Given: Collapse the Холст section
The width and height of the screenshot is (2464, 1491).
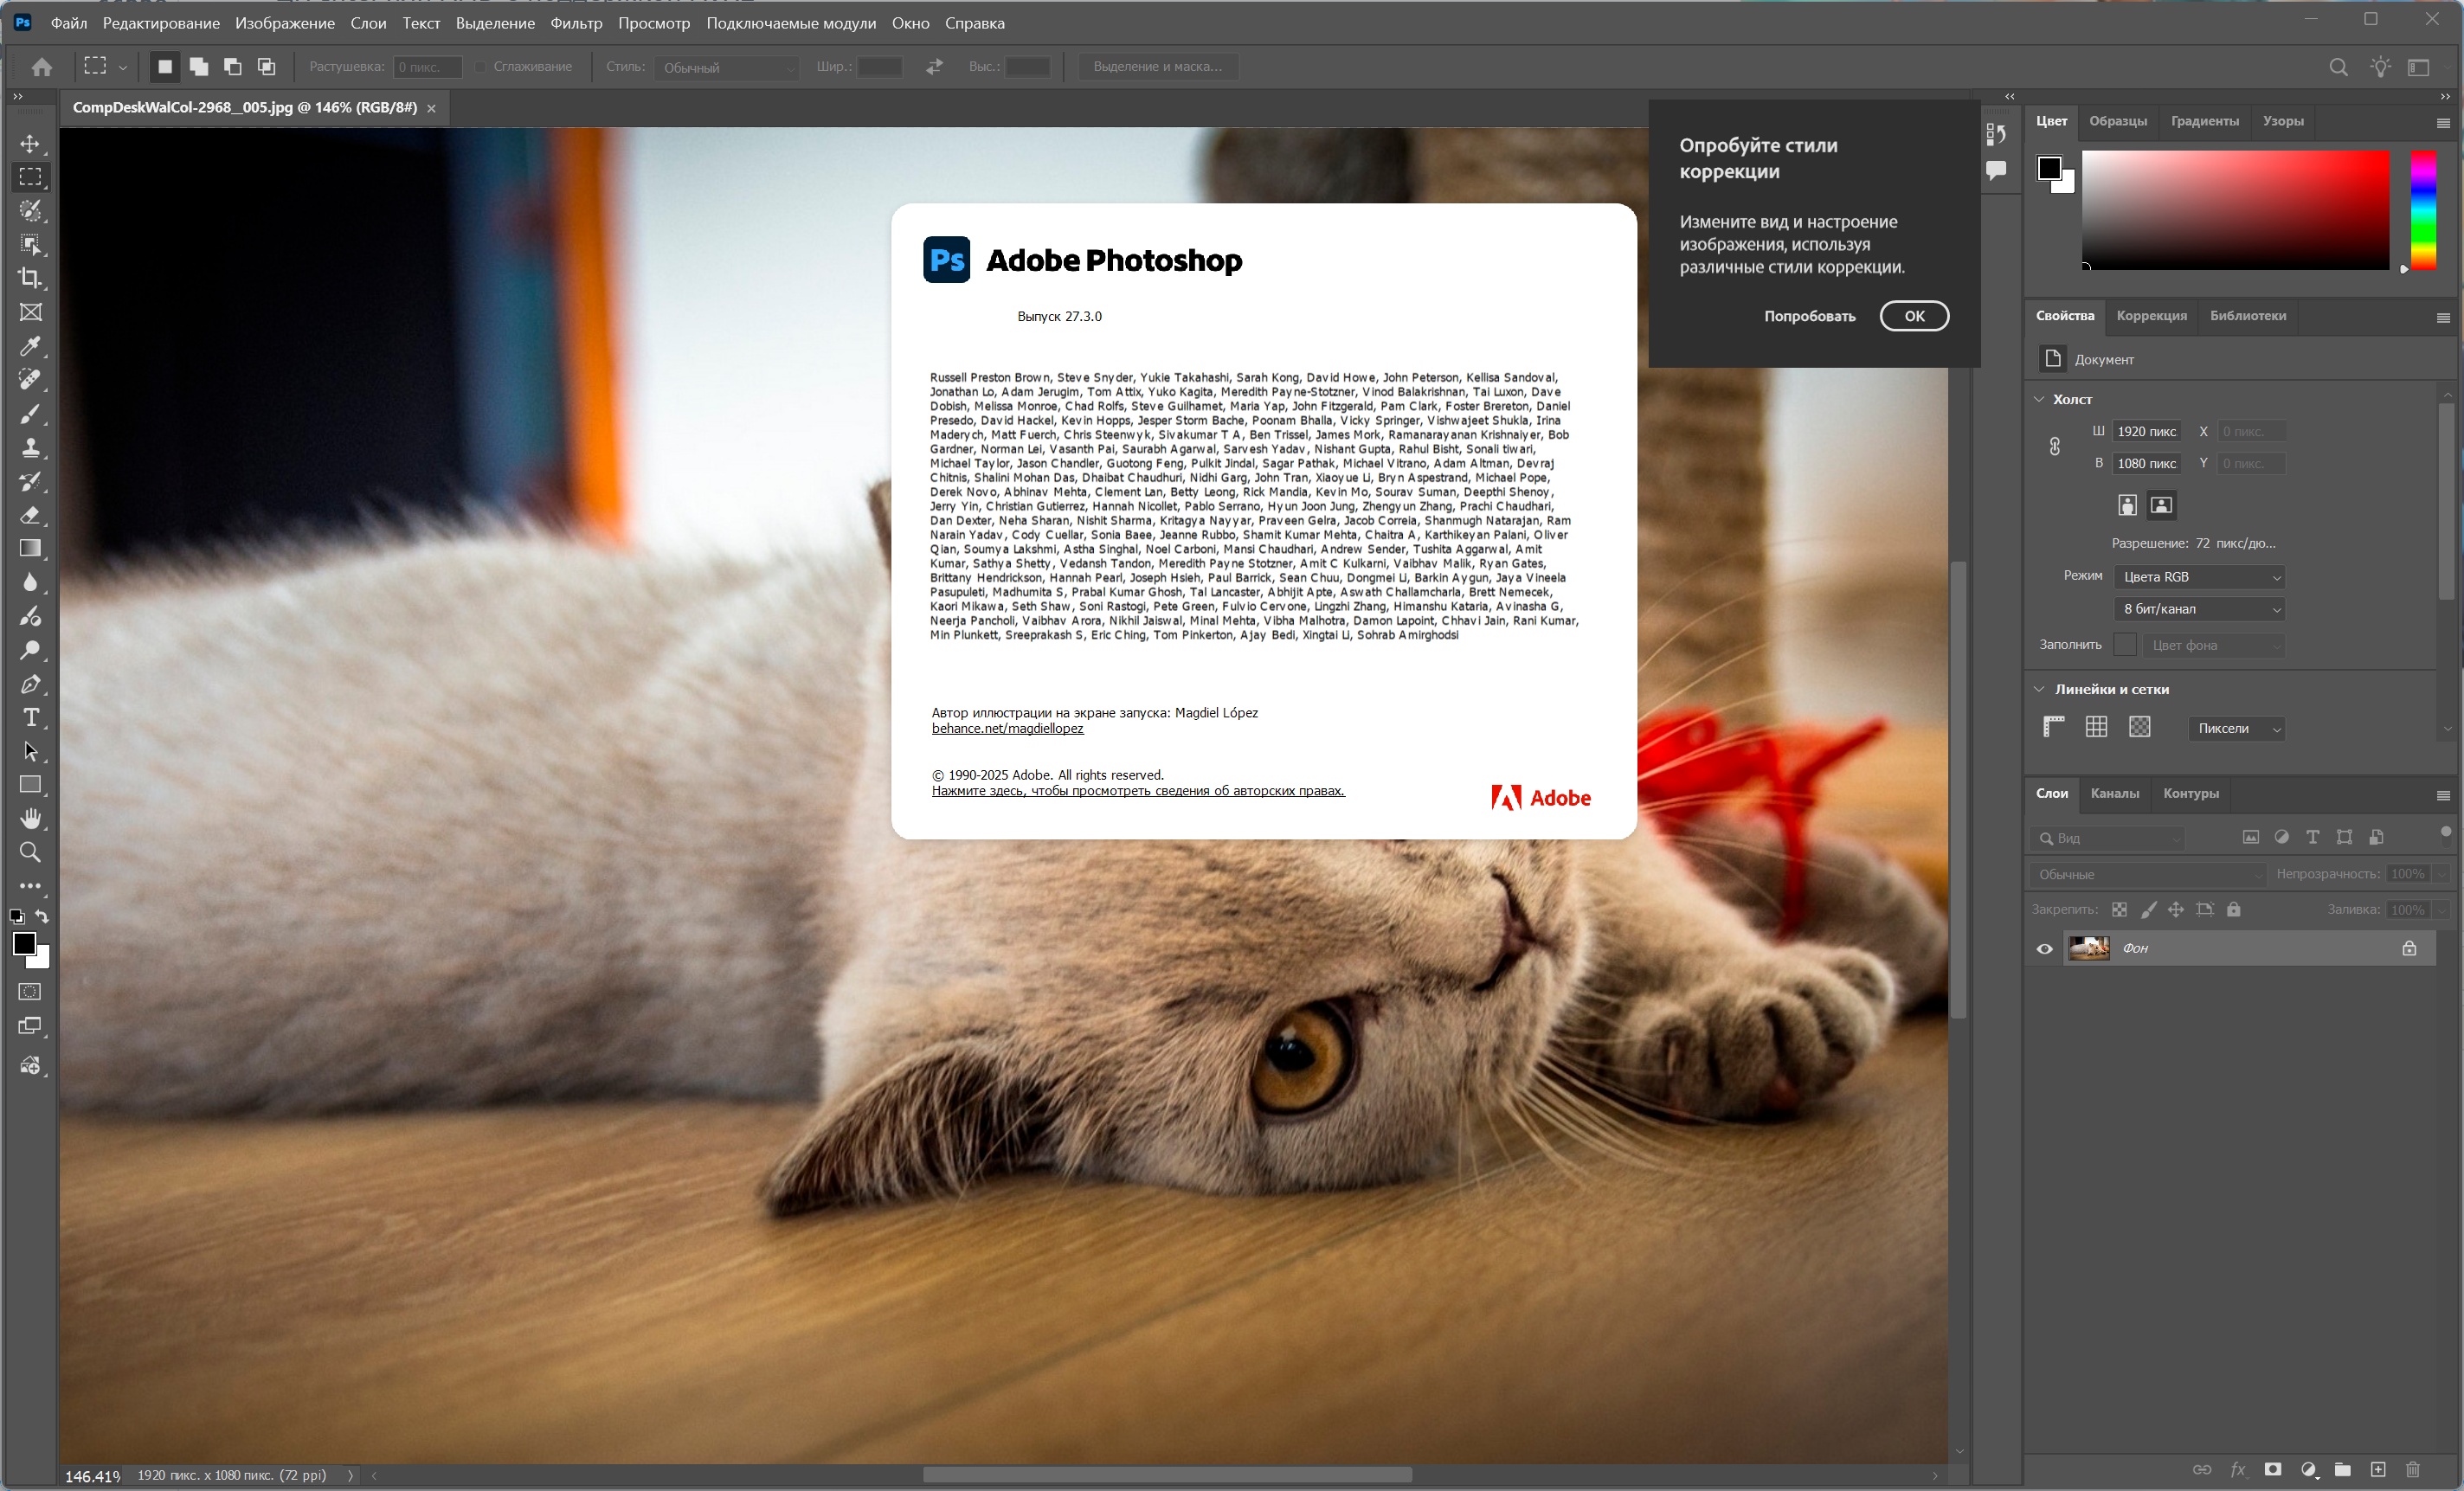Looking at the screenshot, I should click(x=2040, y=399).
